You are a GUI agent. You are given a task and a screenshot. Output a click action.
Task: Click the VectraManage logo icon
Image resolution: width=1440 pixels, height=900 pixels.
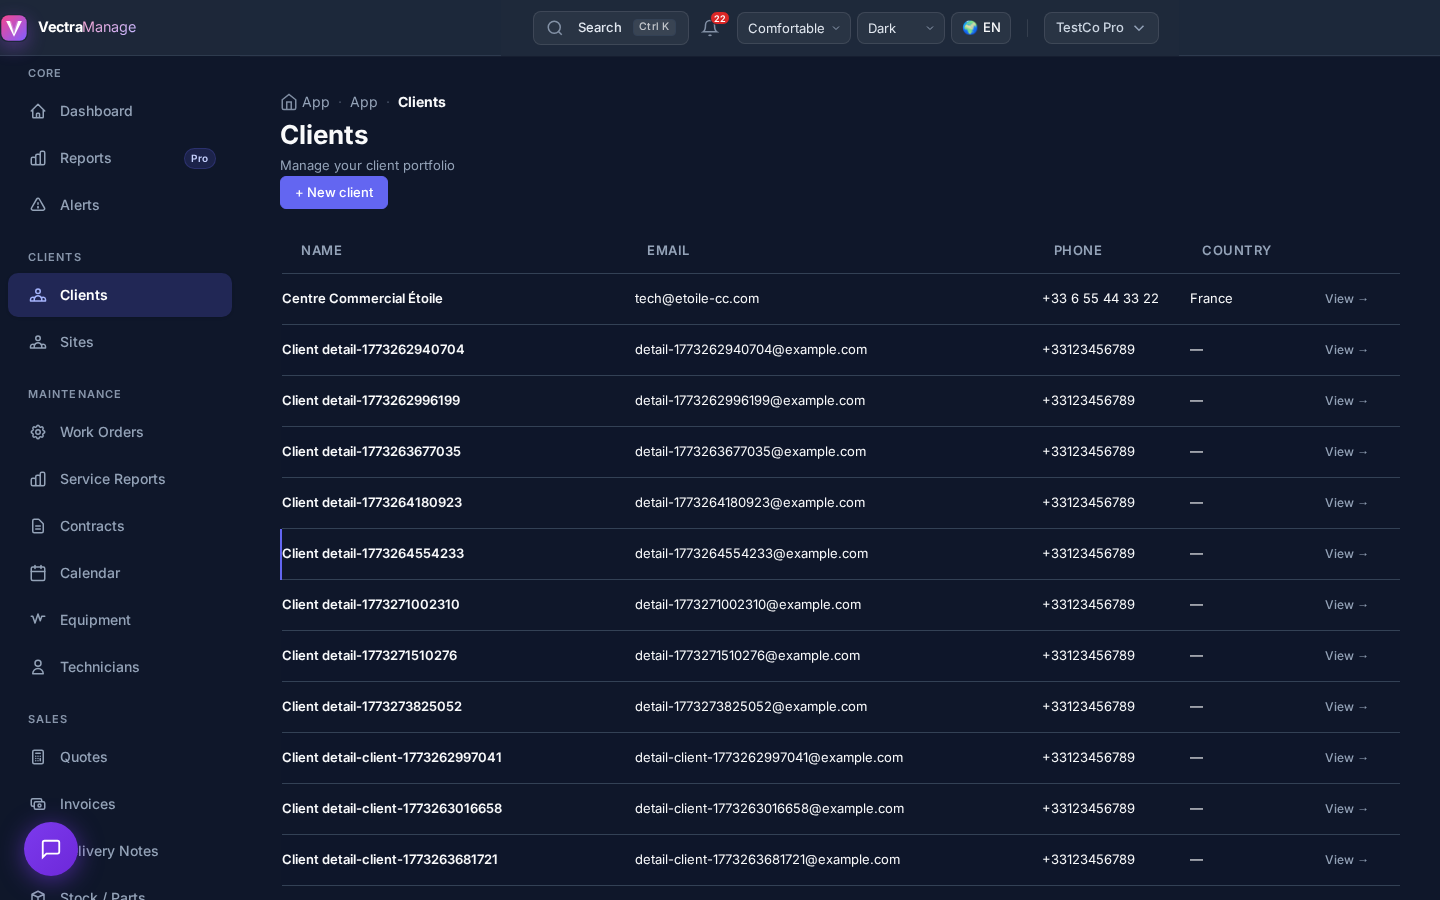tap(14, 27)
